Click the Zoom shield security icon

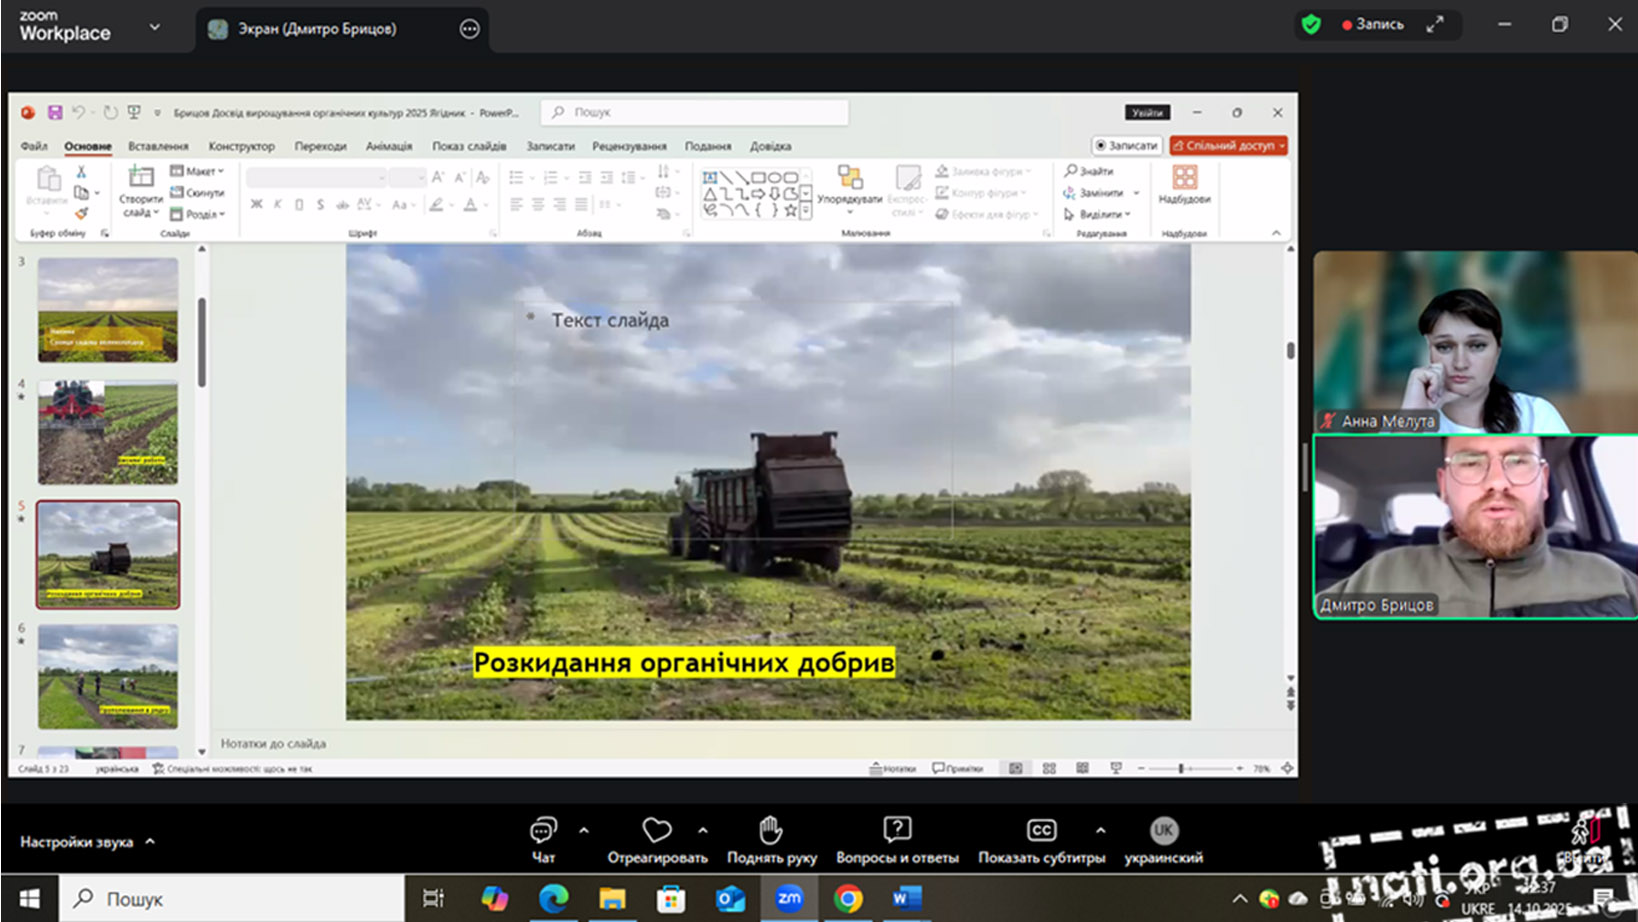point(1311,25)
